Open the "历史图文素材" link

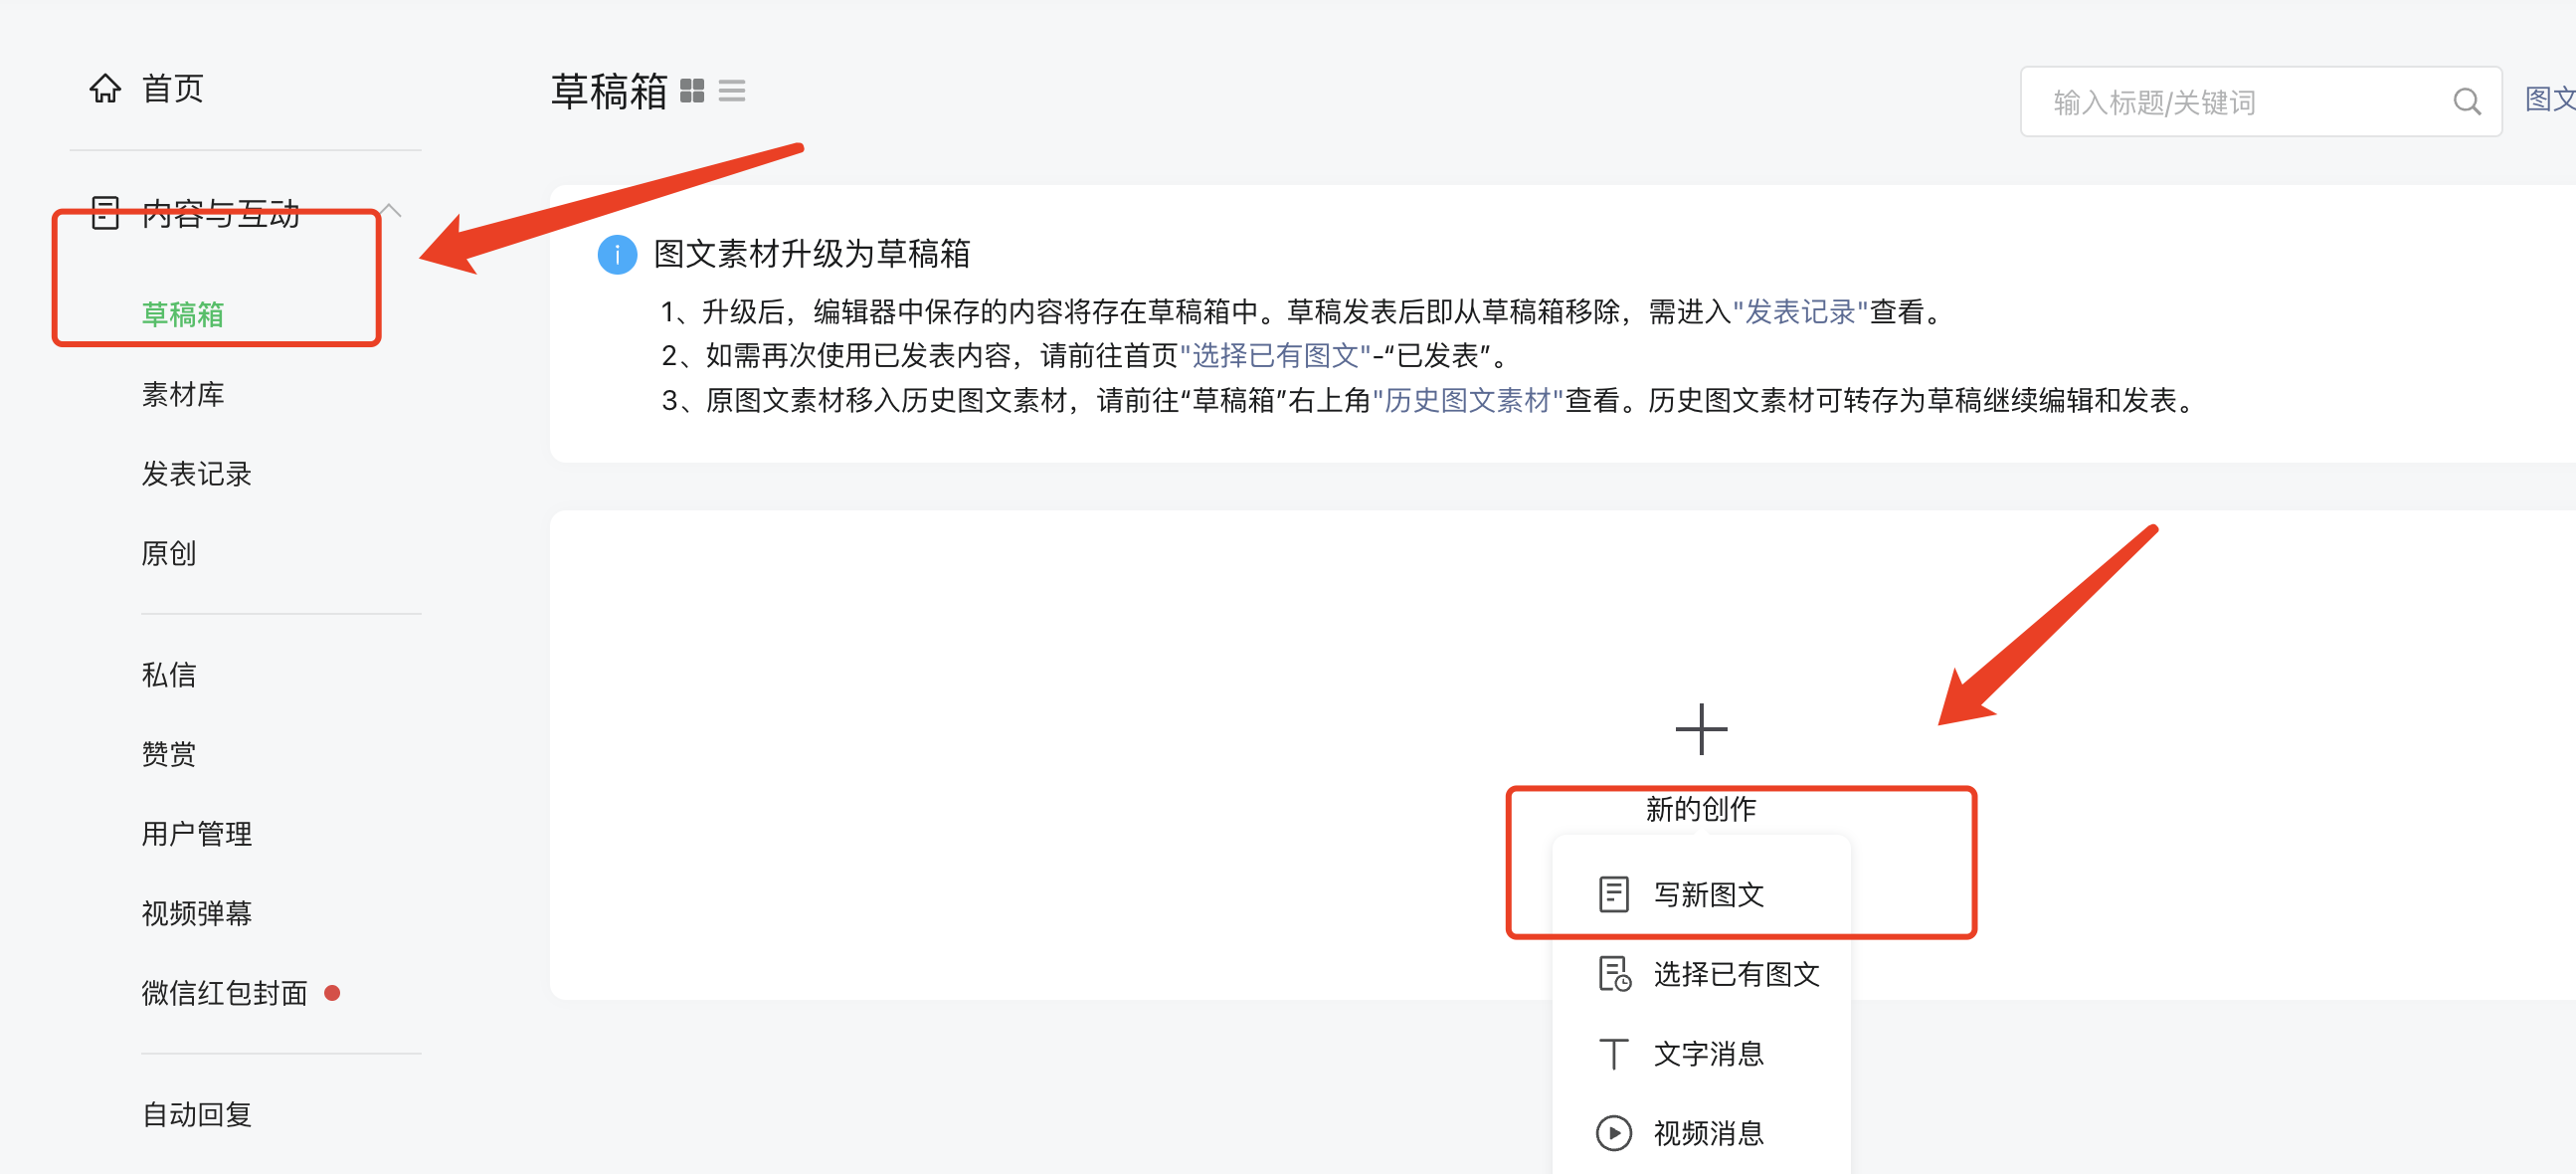[x=1468, y=401]
